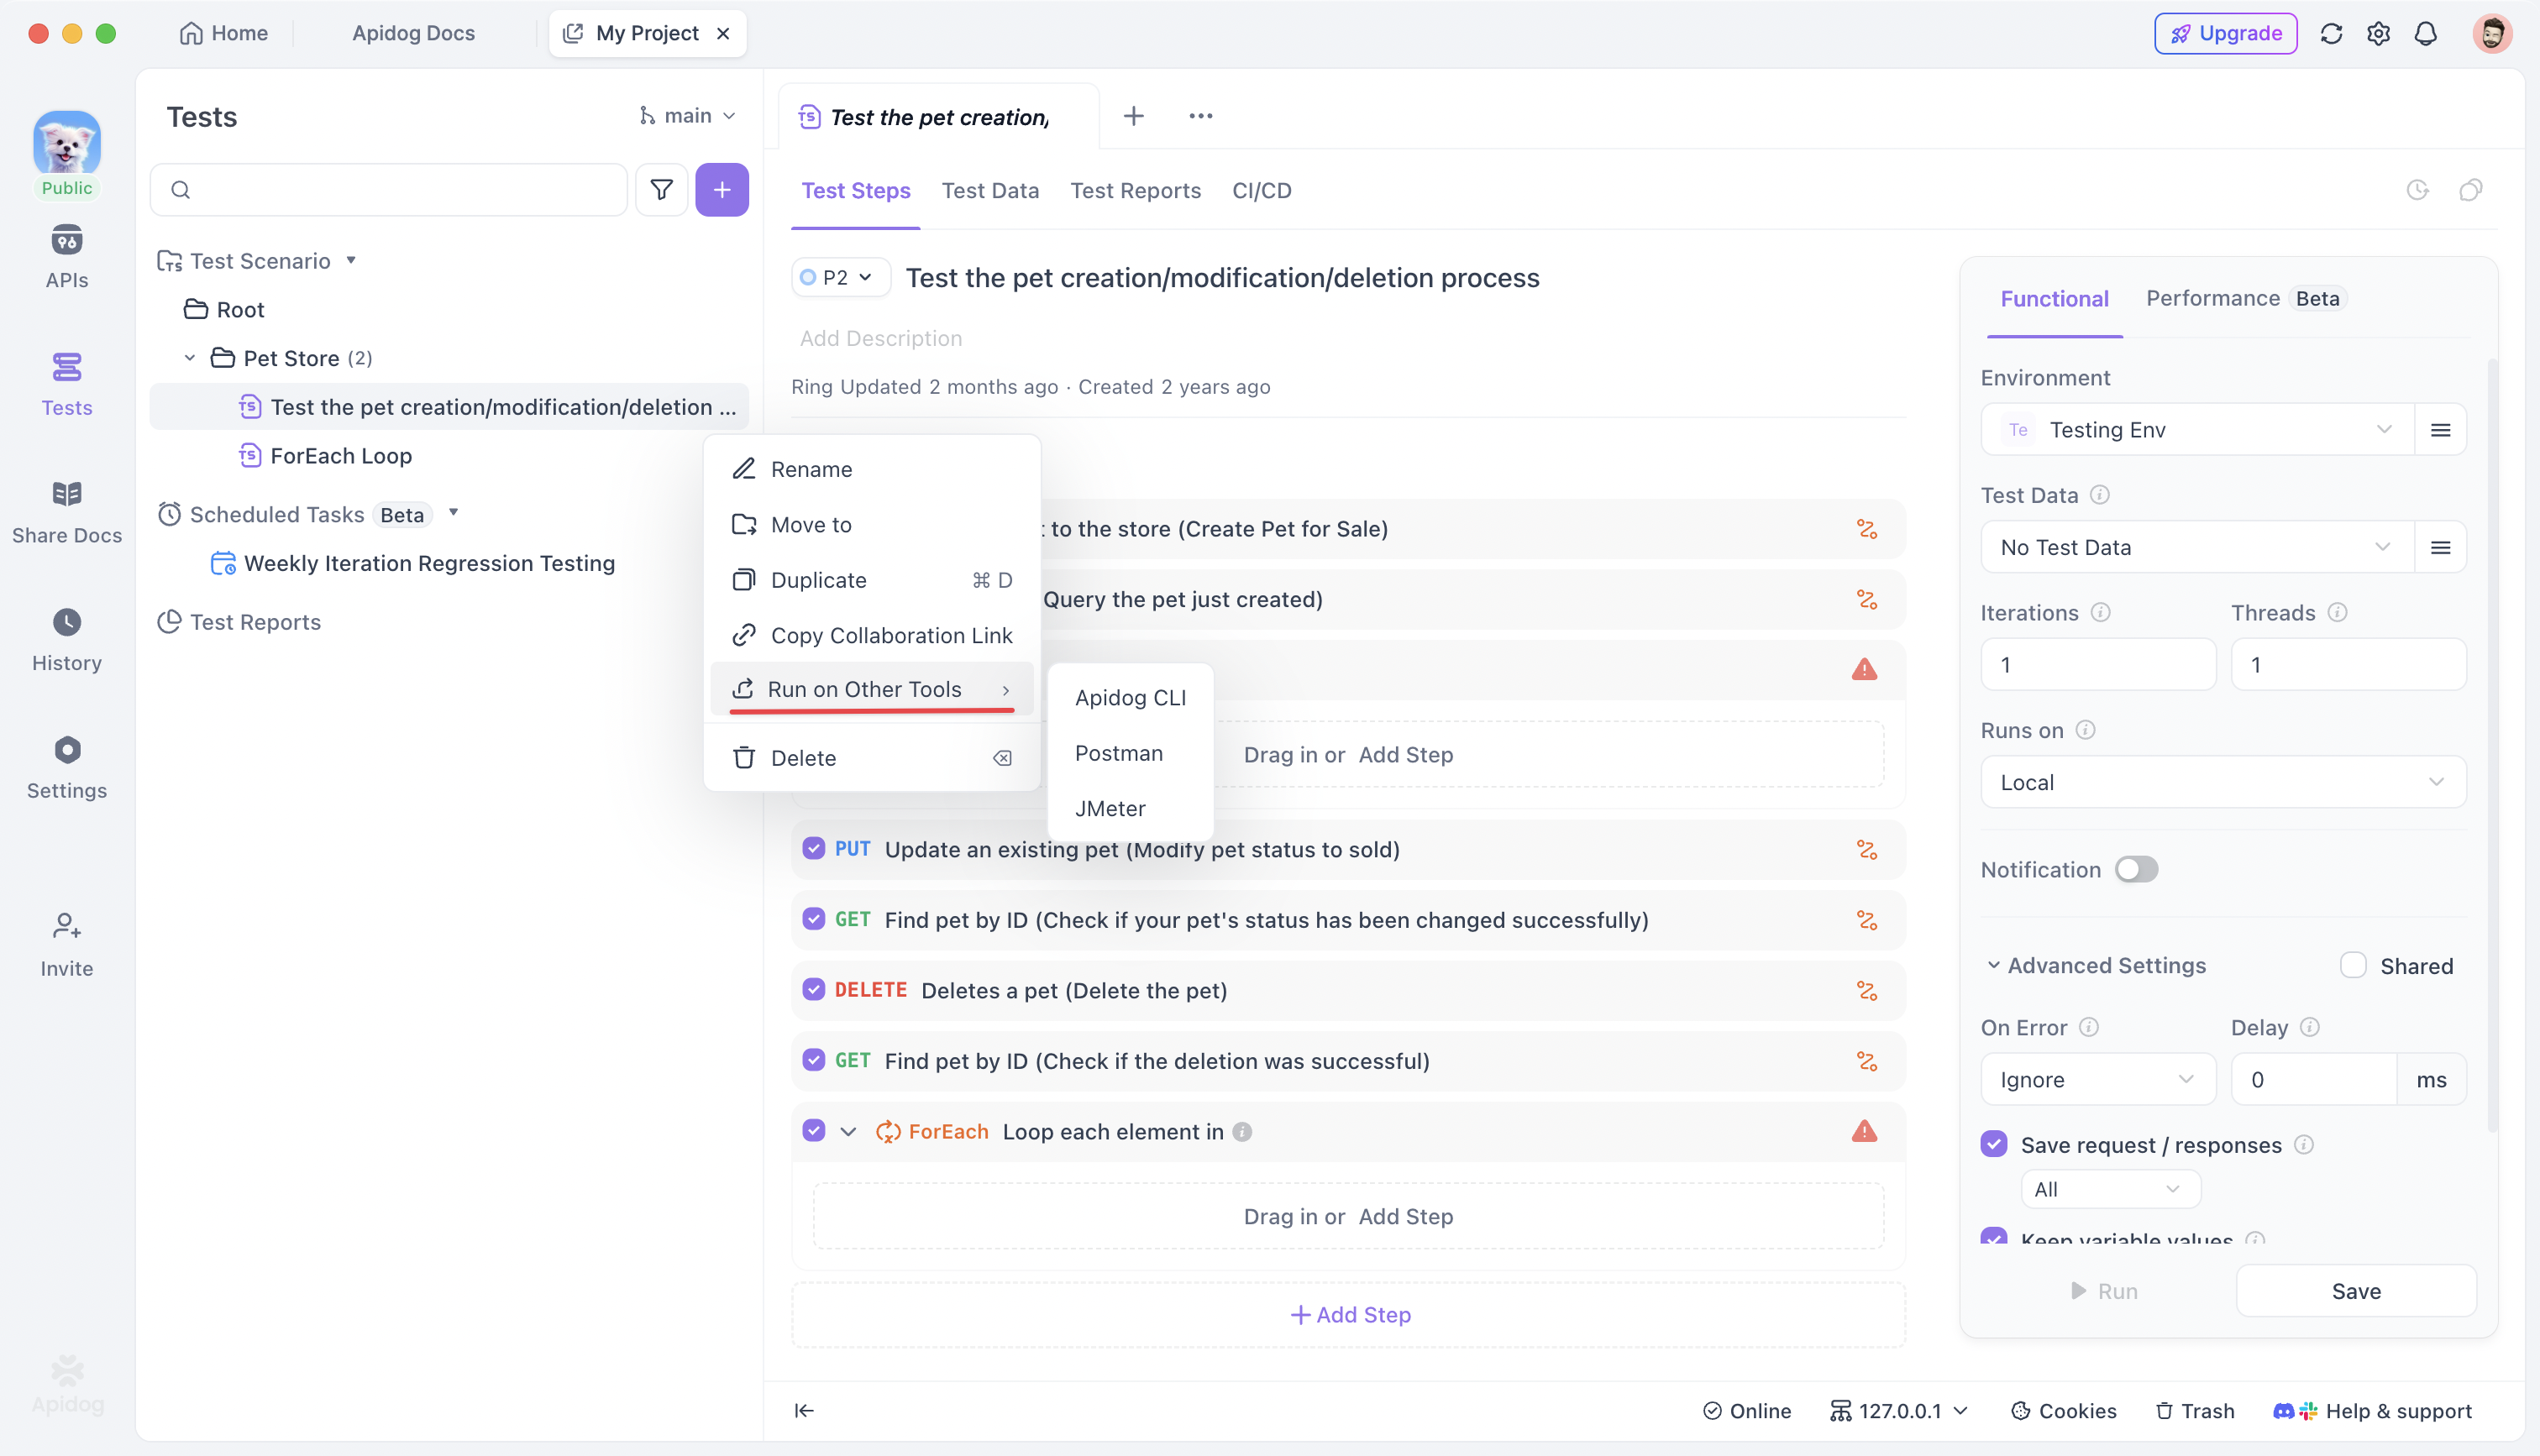
Task: Open new tab with plus icon
Action: point(1133,116)
